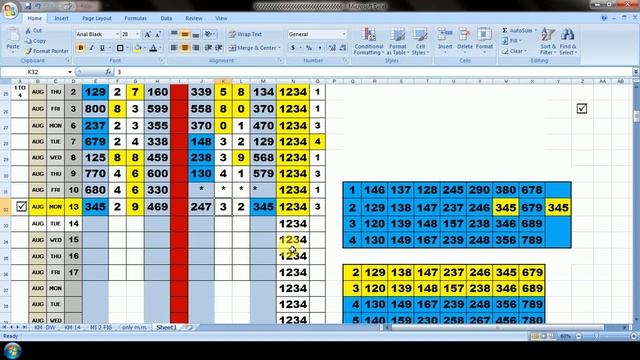Screen dimensions: 640x360
Task: Open Excel Help question mark
Action: pyautogui.click(x=604, y=18)
